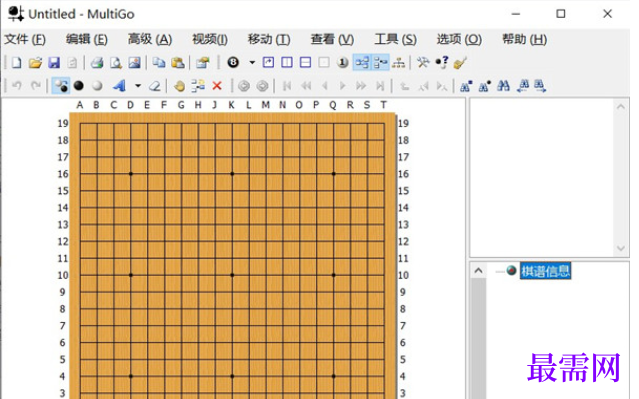Open dropdown arrow next to label tool
This screenshot has width=639, height=399.
tap(138, 86)
